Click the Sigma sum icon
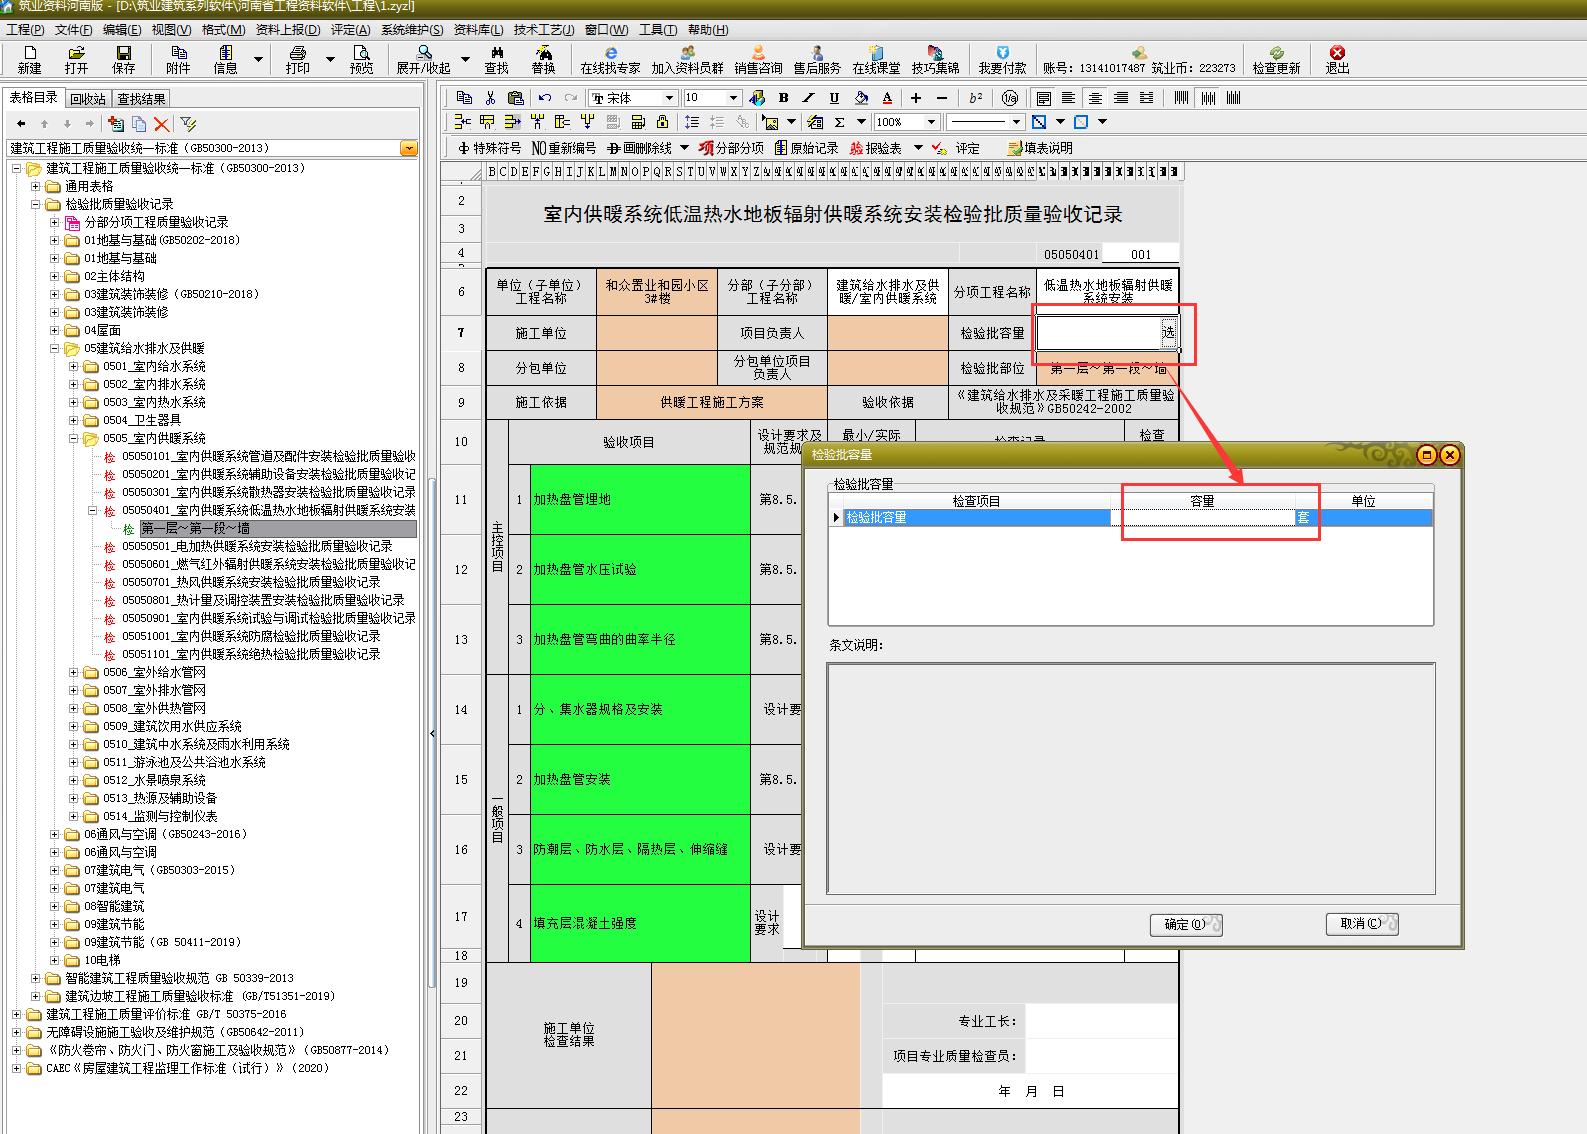The image size is (1587, 1134). [839, 122]
